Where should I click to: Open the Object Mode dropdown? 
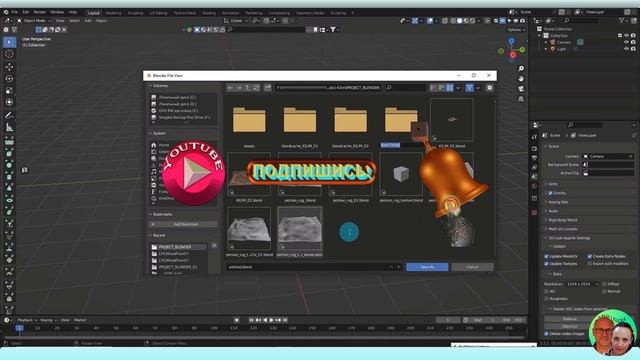pyautogui.click(x=34, y=20)
